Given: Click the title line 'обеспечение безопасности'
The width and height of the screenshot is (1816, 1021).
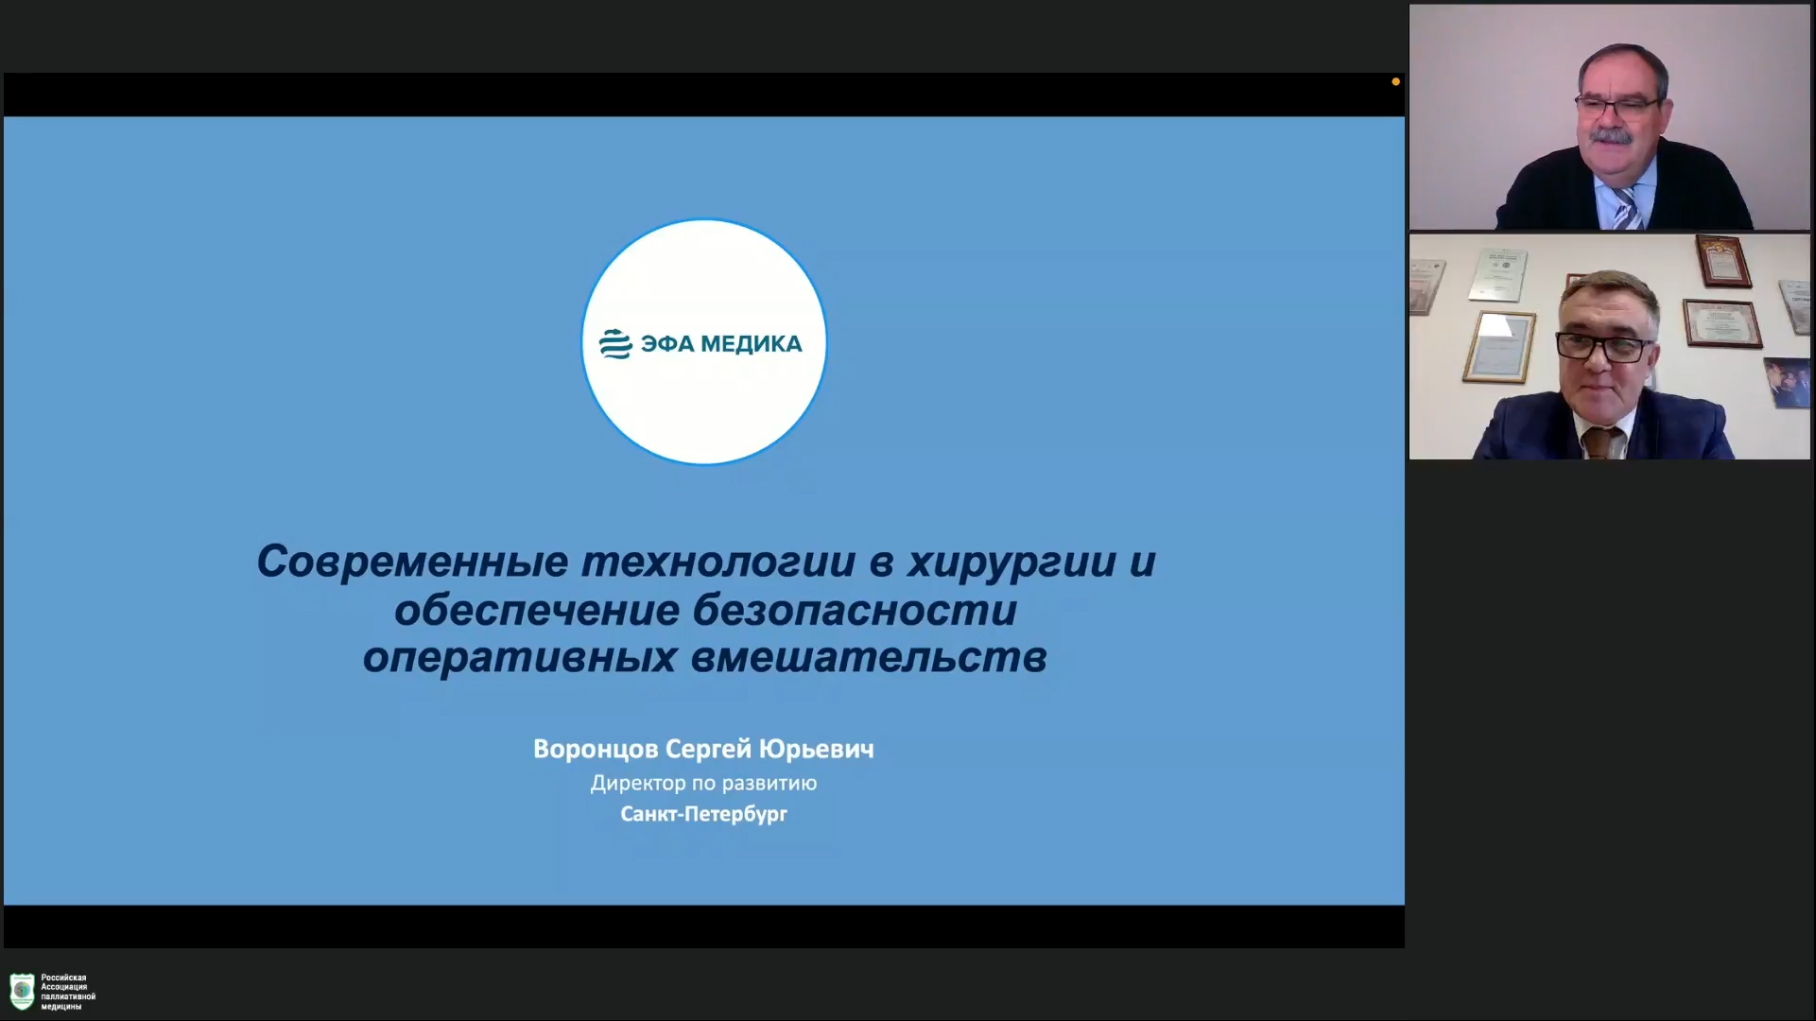Looking at the screenshot, I should pos(705,610).
